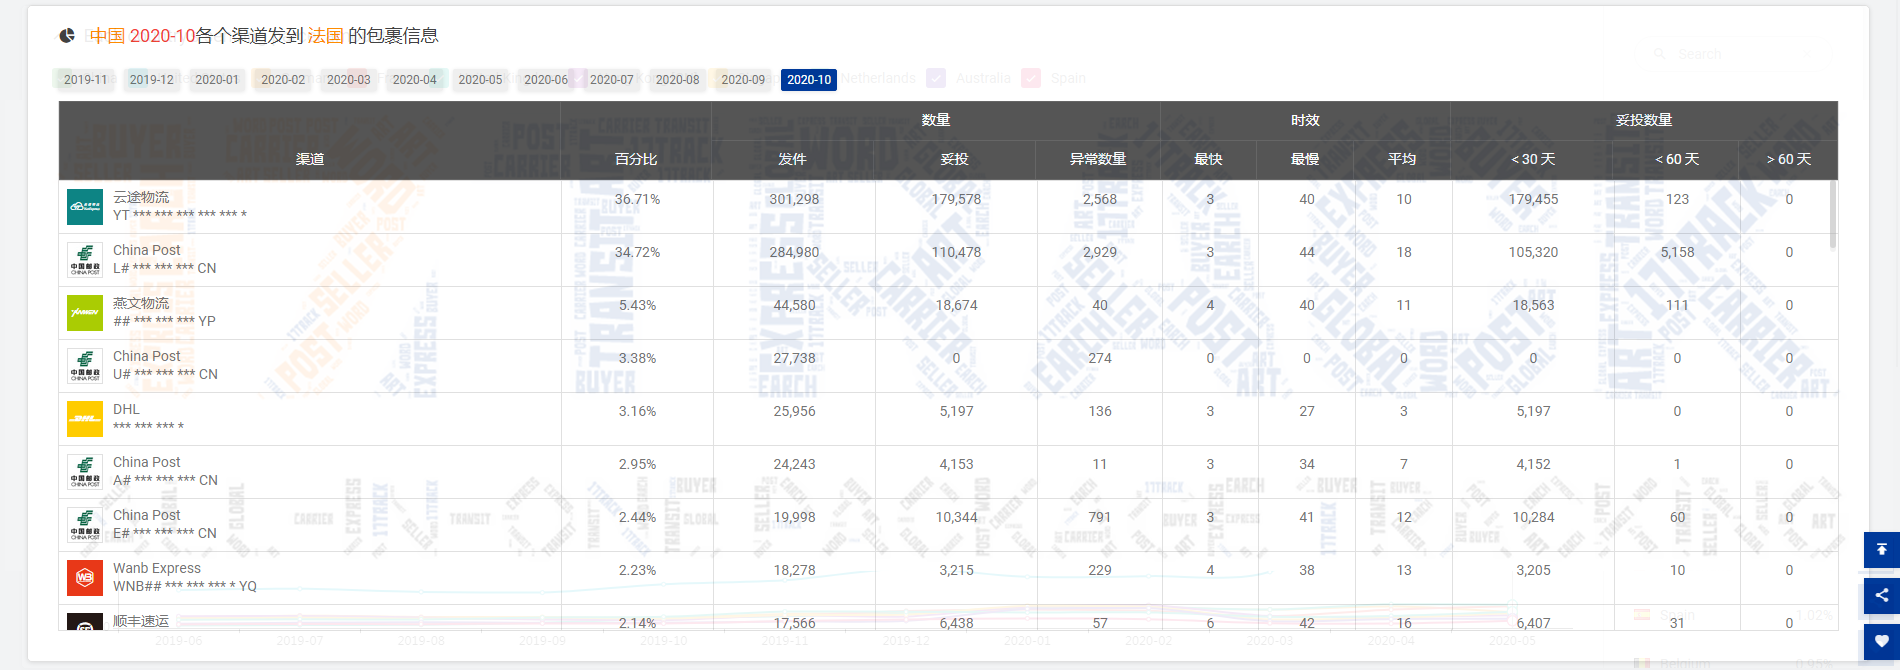This screenshot has height=670, width=1900.
Task: Click the table's vertical scrollbar thumb
Action: coord(1832,214)
